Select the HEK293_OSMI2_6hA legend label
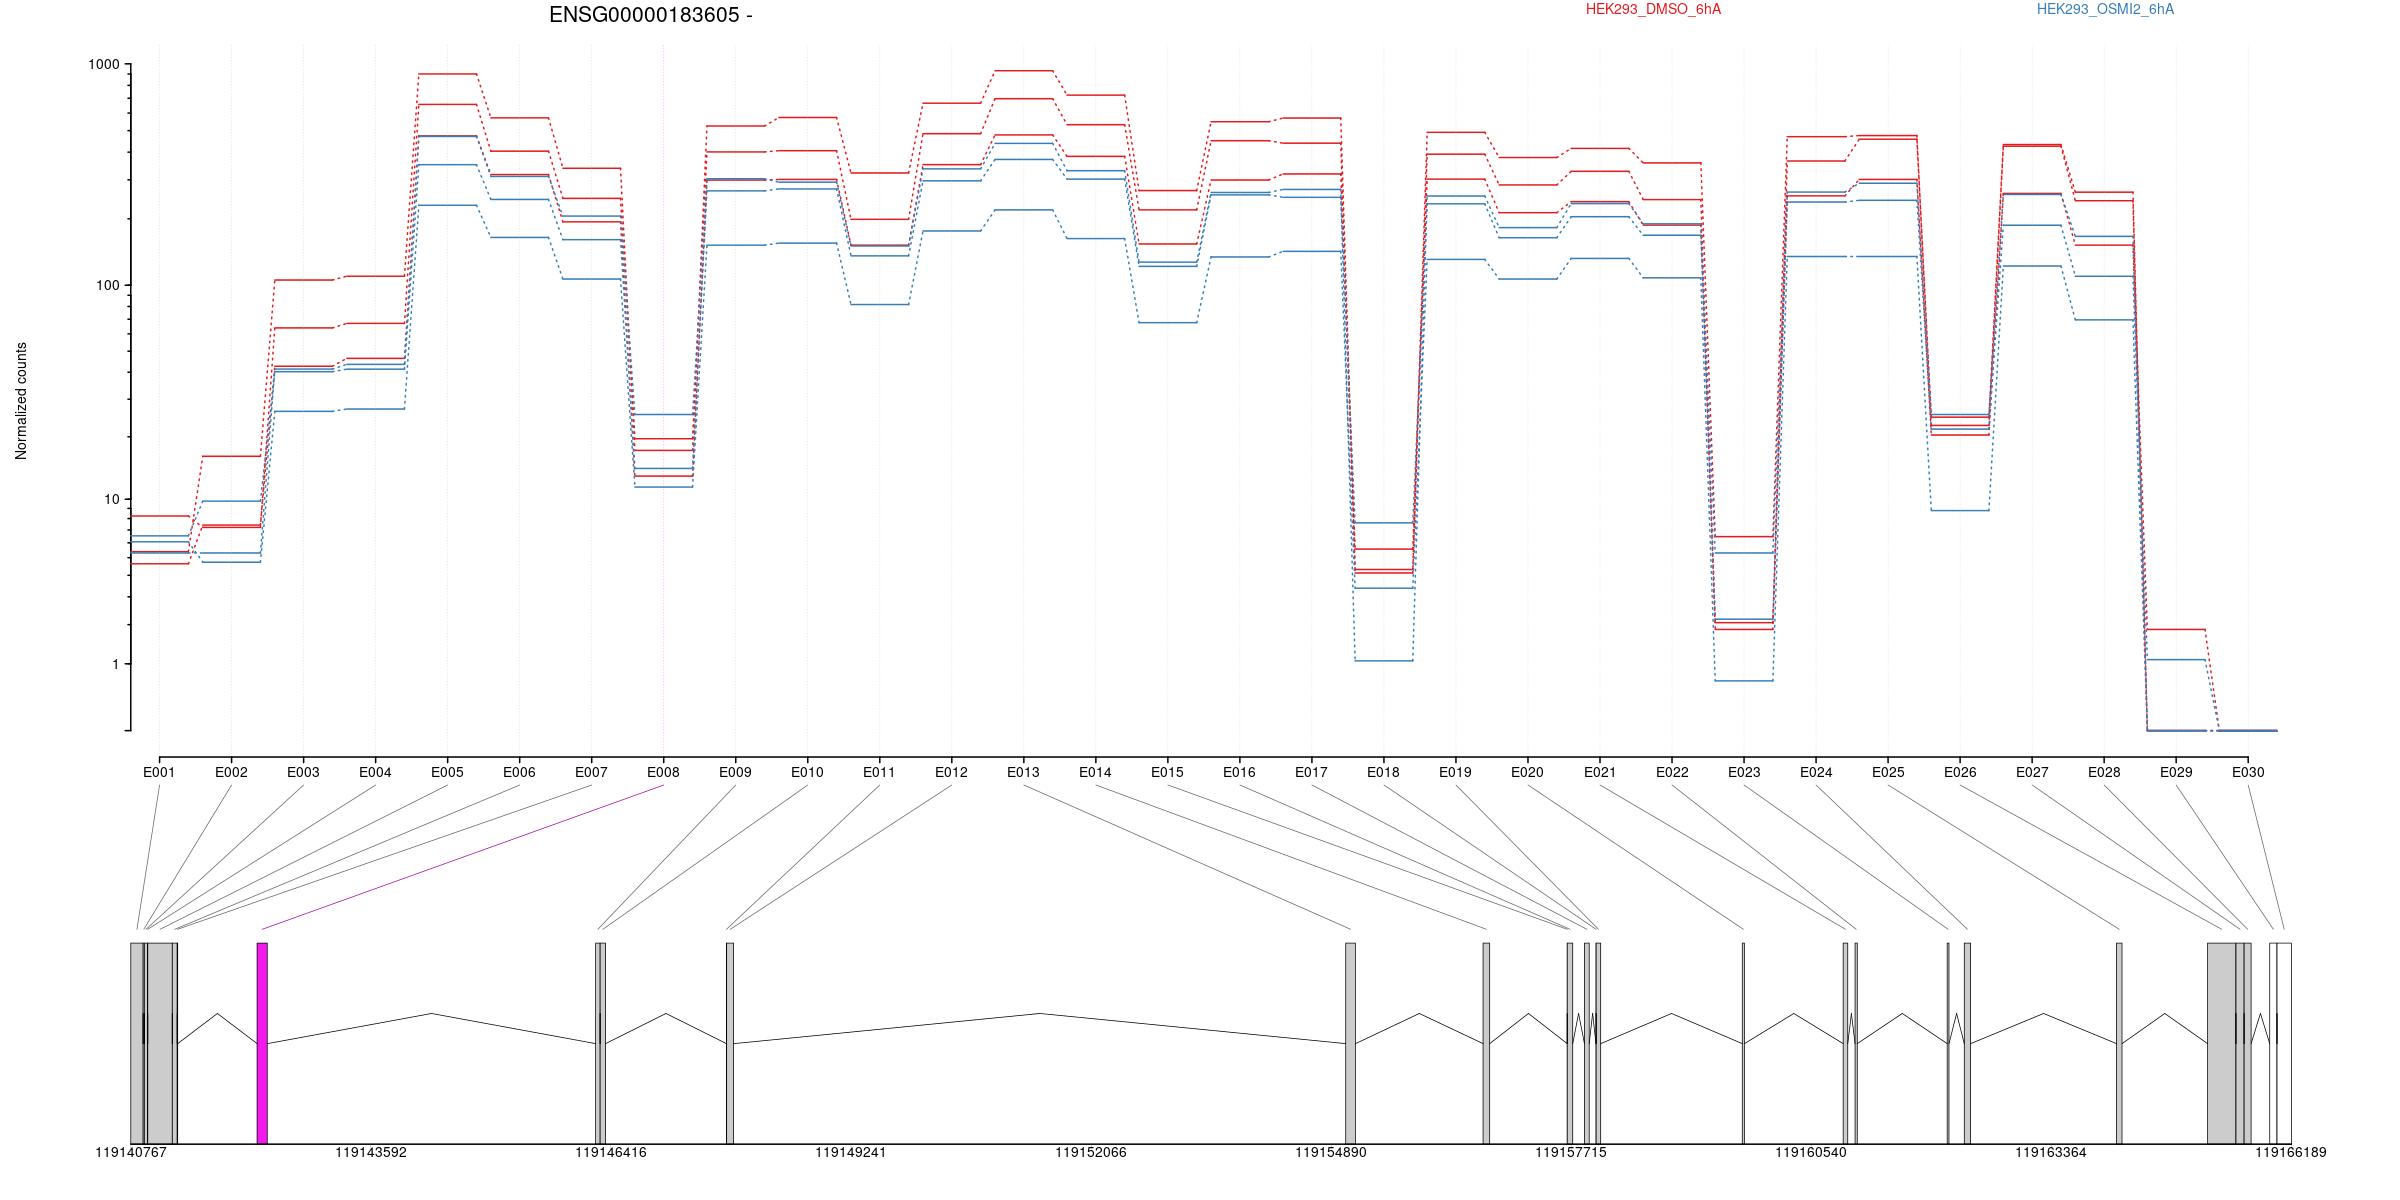This screenshot has width=2400, height=1200. point(2105,9)
